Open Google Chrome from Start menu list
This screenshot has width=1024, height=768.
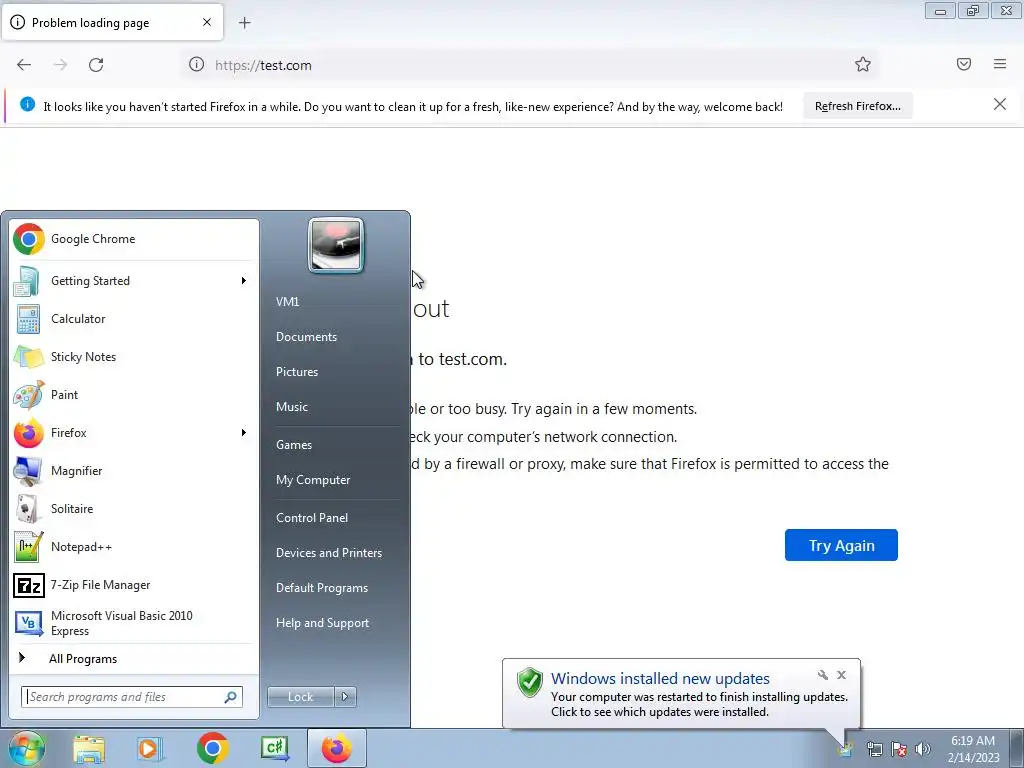pyautogui.click(x=135, y=239)
